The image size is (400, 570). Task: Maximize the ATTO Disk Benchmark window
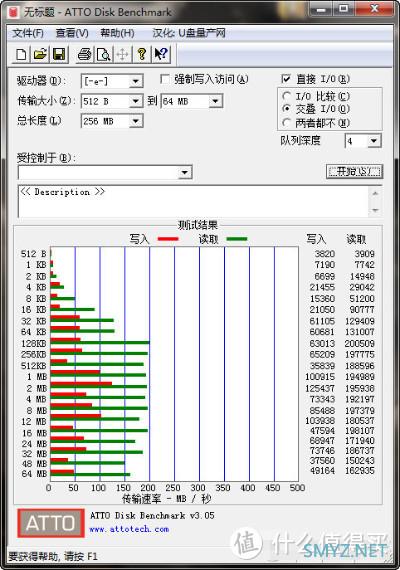[x=343, y=8]
